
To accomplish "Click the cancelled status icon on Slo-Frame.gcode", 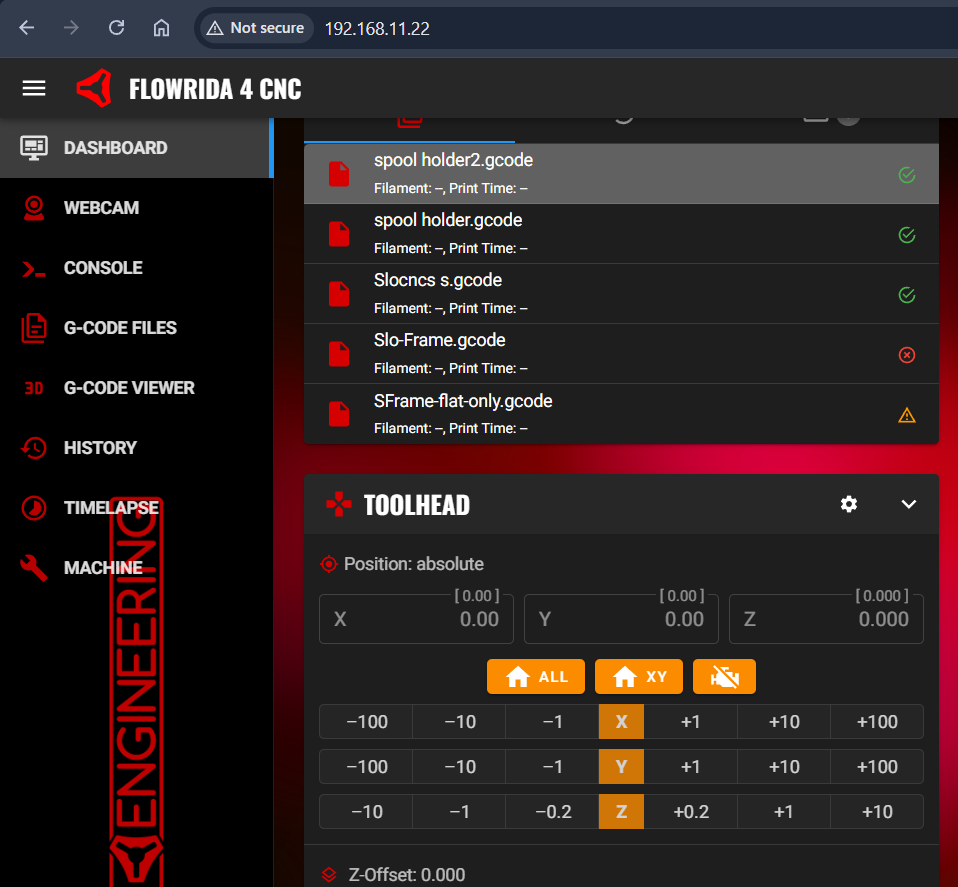I will (x=907, y=355).
